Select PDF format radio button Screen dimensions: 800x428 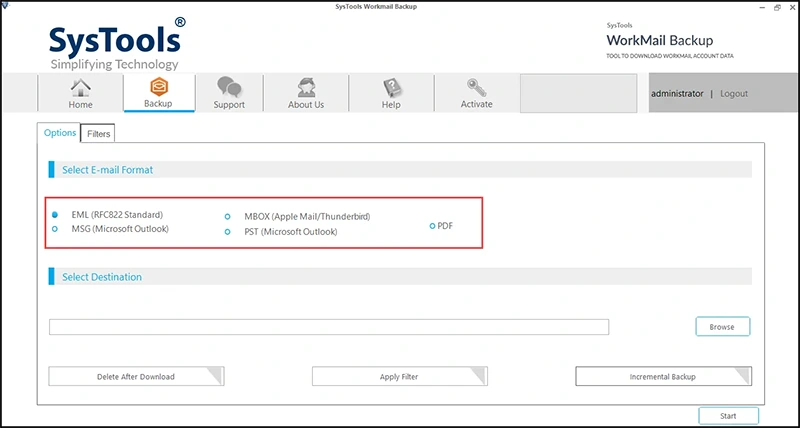(x=432, y=226)
